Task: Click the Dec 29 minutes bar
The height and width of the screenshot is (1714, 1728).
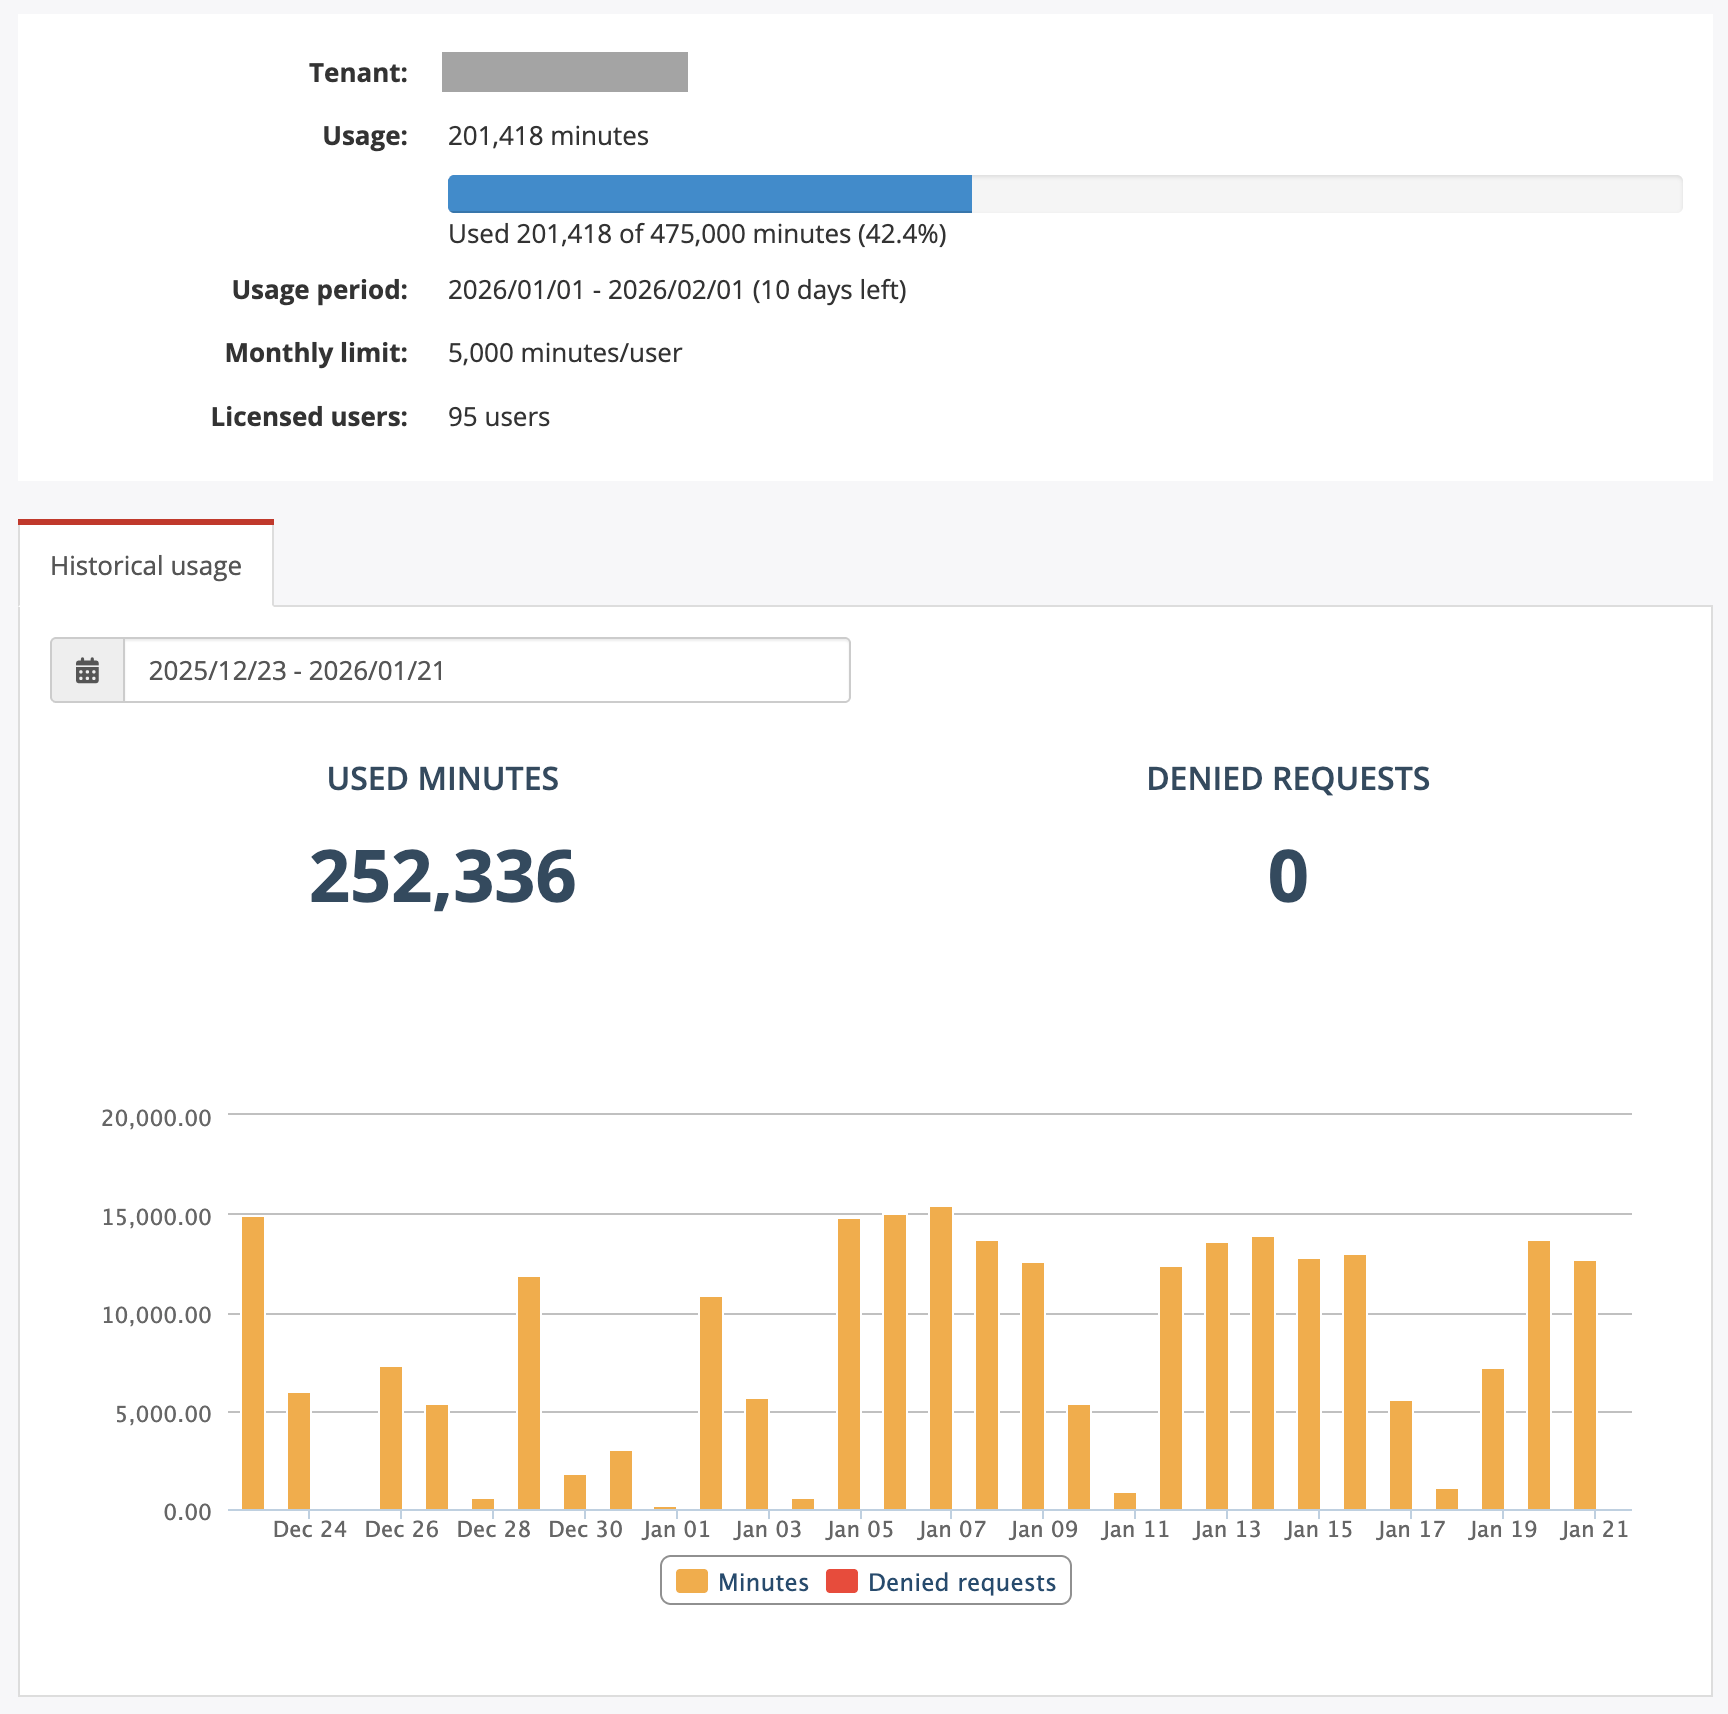Action: [529, 1393]
